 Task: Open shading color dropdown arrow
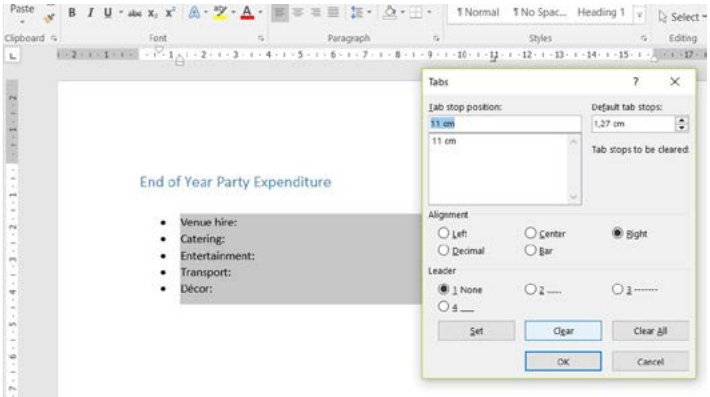402,13
